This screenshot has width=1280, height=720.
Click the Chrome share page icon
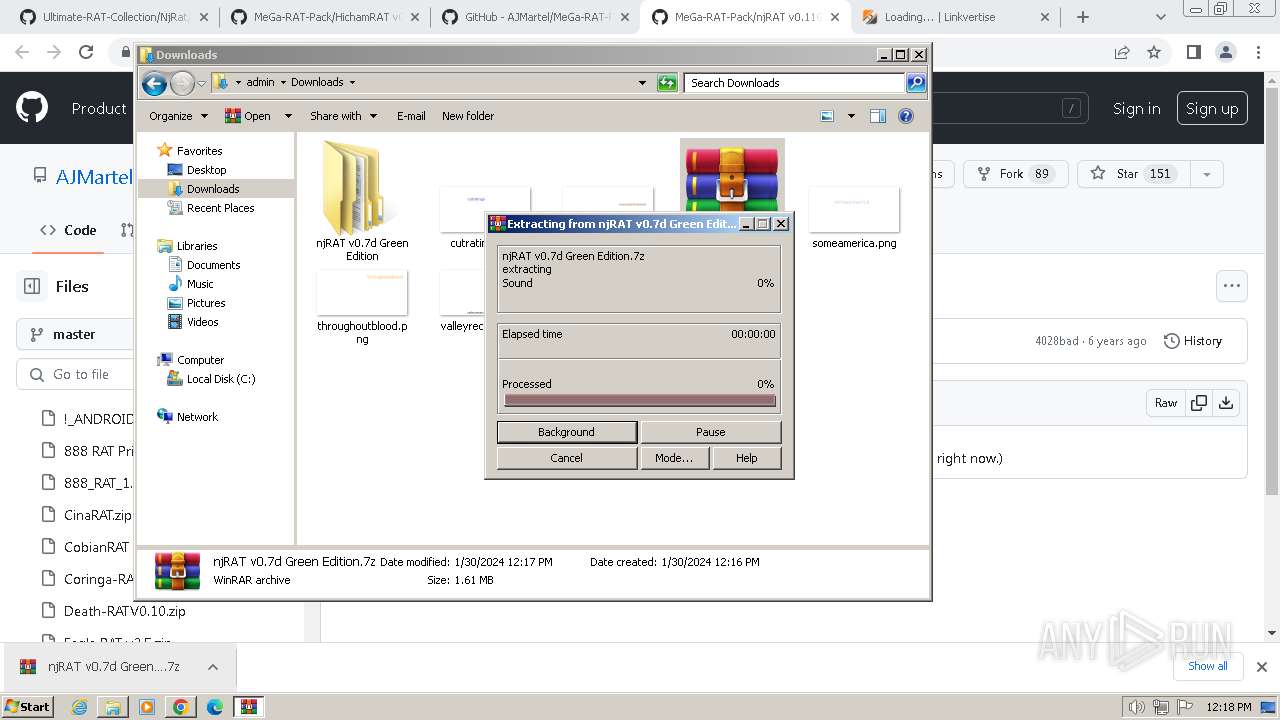[1122, 53]
